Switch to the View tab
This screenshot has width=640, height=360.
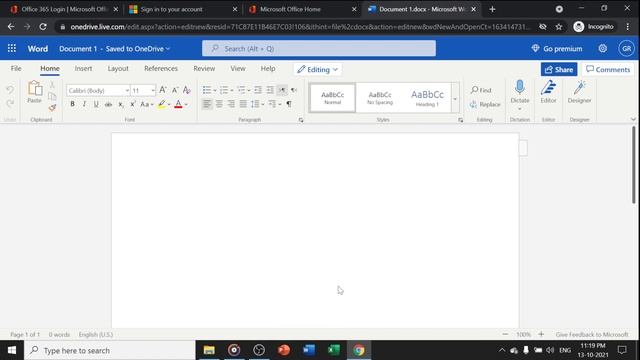pyautogui.click(x=238, y=69)
